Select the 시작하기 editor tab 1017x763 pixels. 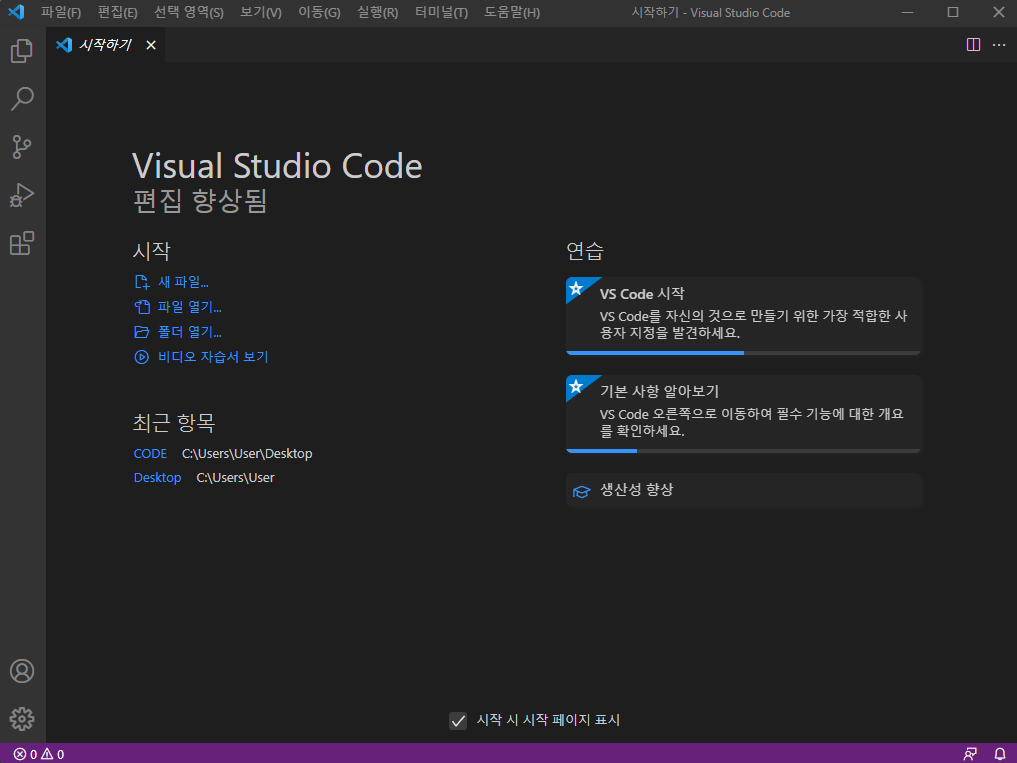(x=106, y=45)
